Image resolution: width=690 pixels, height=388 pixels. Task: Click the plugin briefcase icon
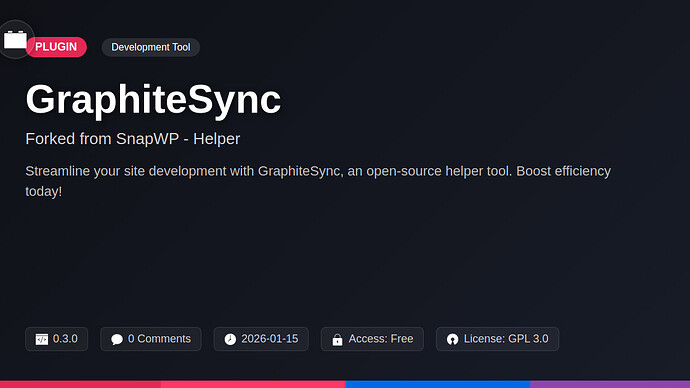(x=15, y=40)
